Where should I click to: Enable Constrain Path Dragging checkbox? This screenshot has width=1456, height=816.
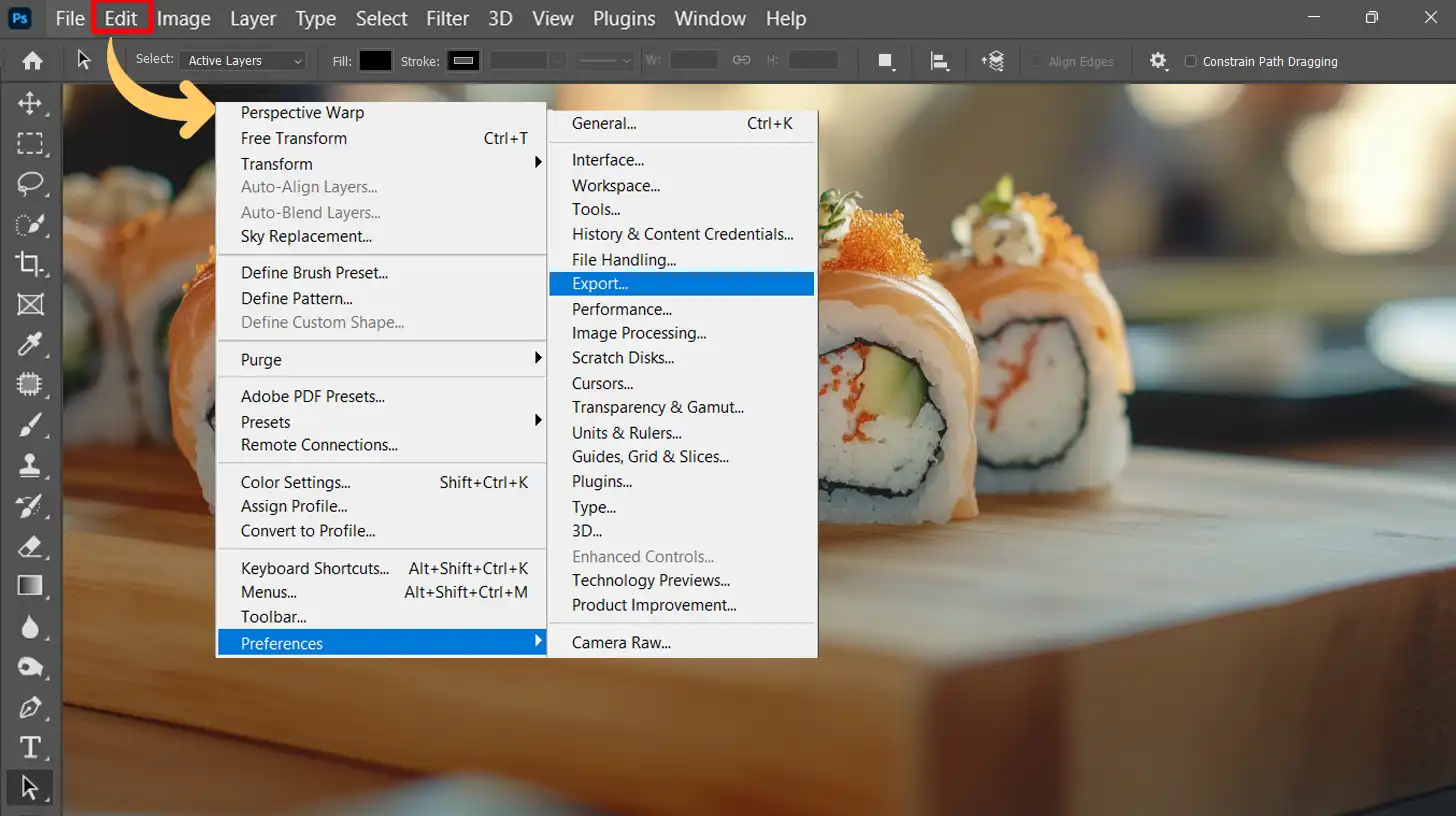1190,61
